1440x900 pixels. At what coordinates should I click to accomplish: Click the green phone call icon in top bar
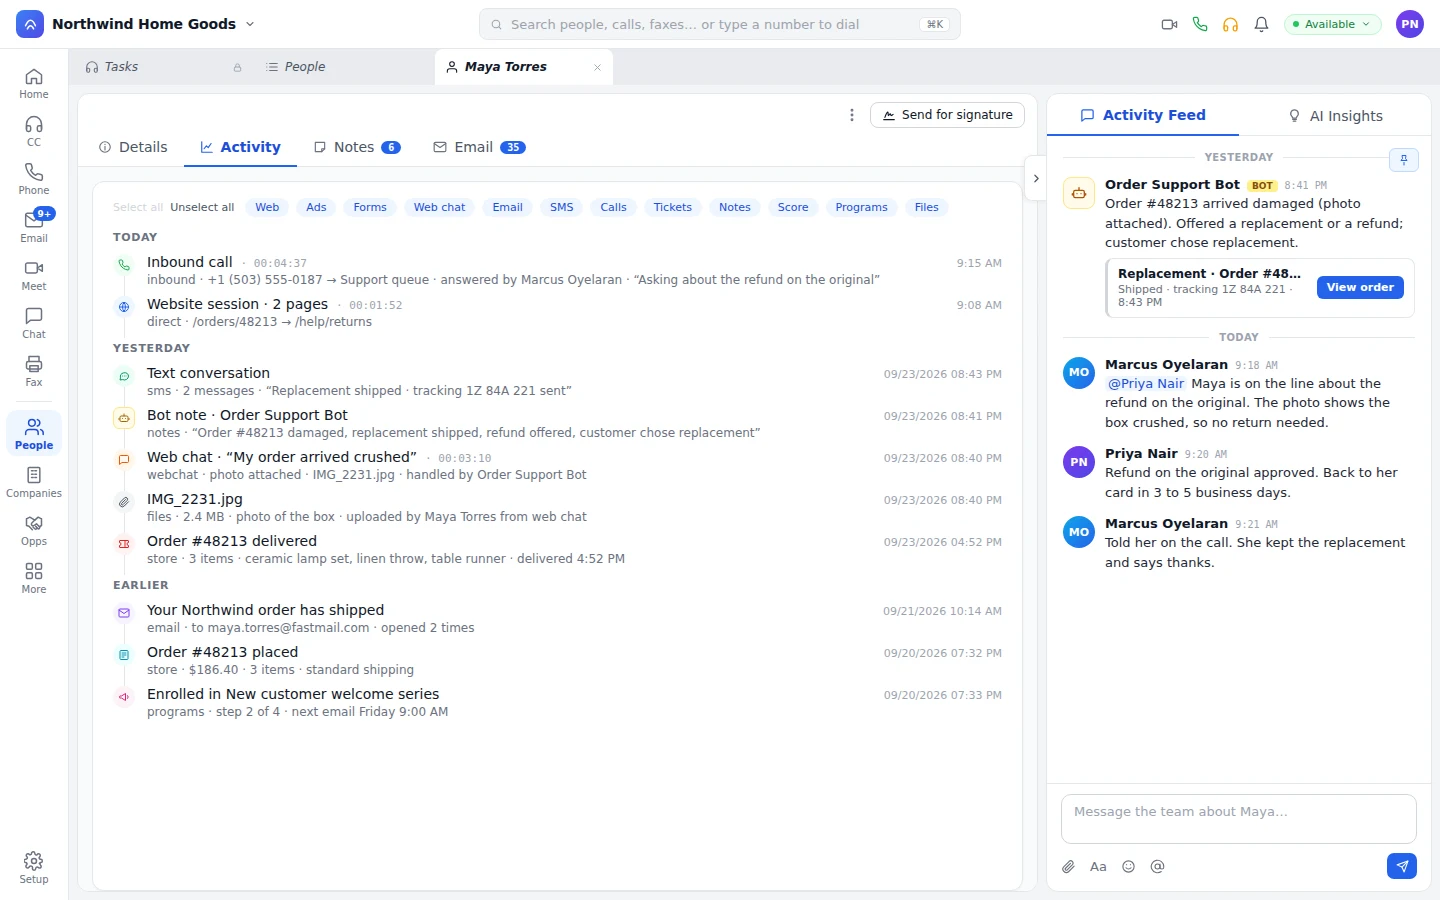[x=1200, y=24]
